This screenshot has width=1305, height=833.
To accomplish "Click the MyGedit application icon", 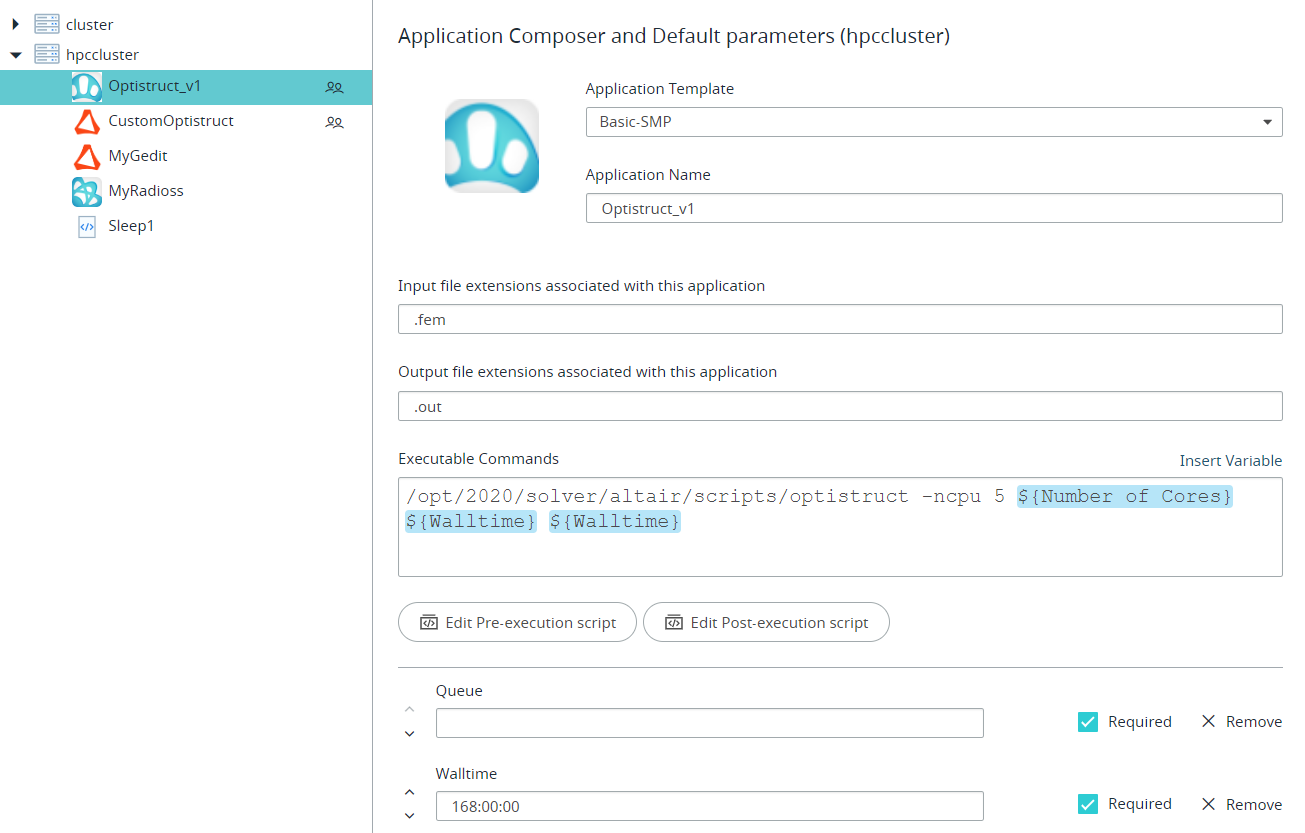I will [x=87, y=157].
